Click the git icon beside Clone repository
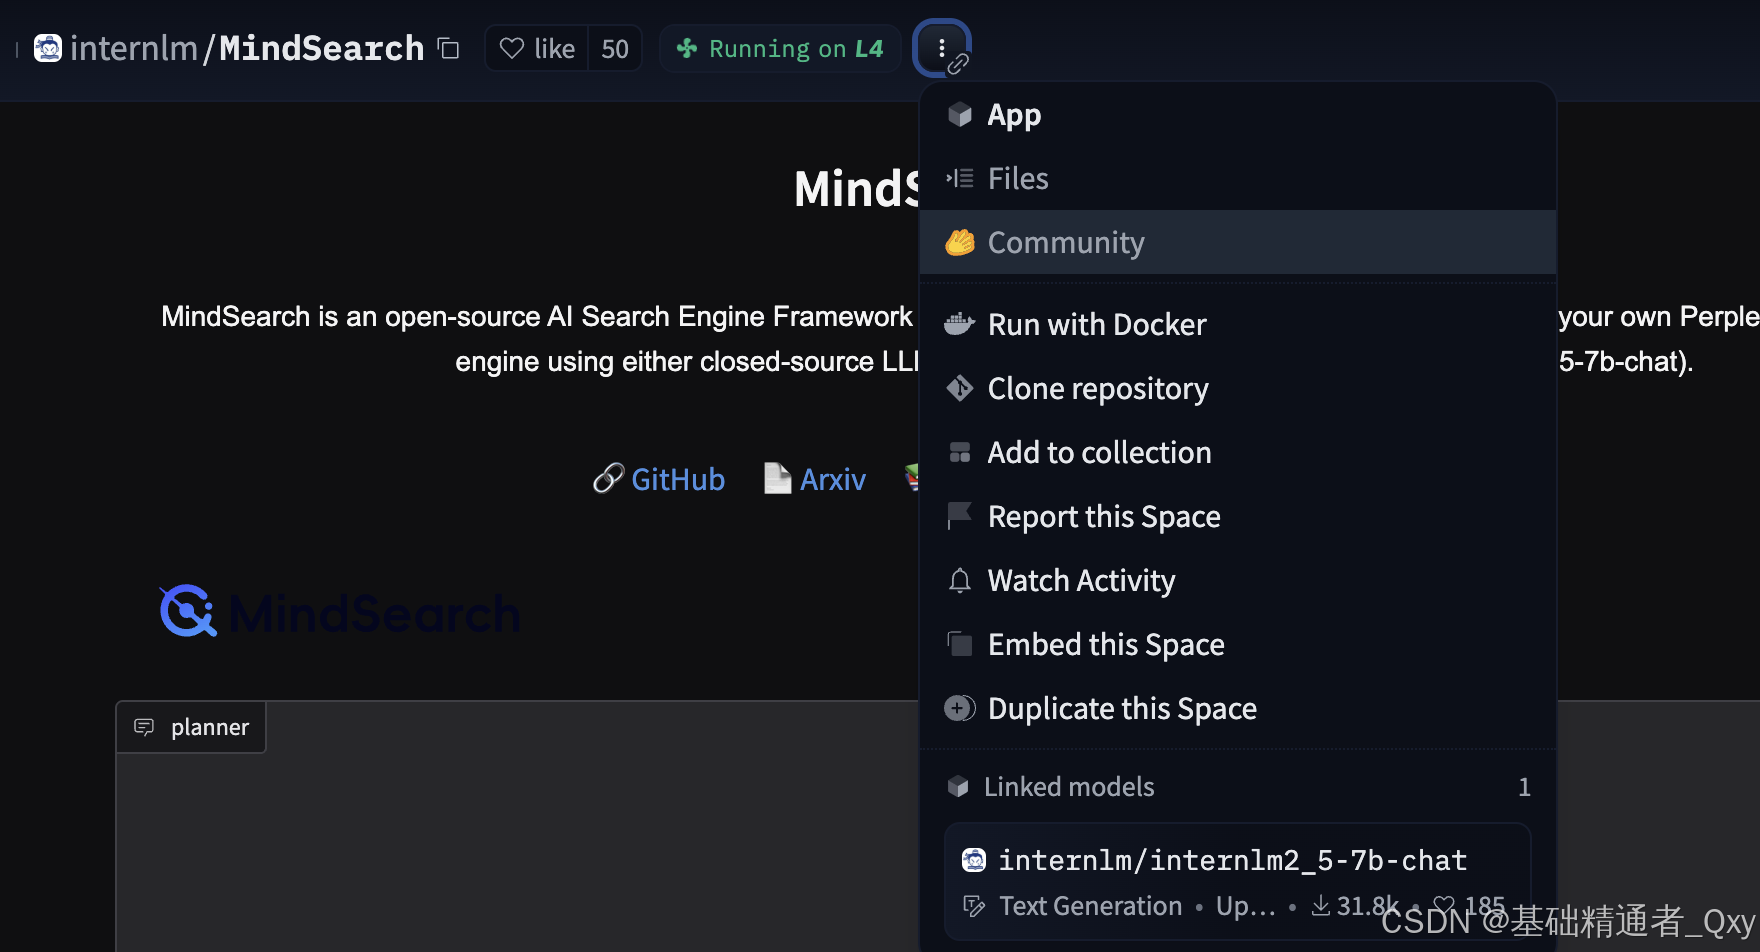This screenshot has height=952, width=1760. click(x=960, y=388)
